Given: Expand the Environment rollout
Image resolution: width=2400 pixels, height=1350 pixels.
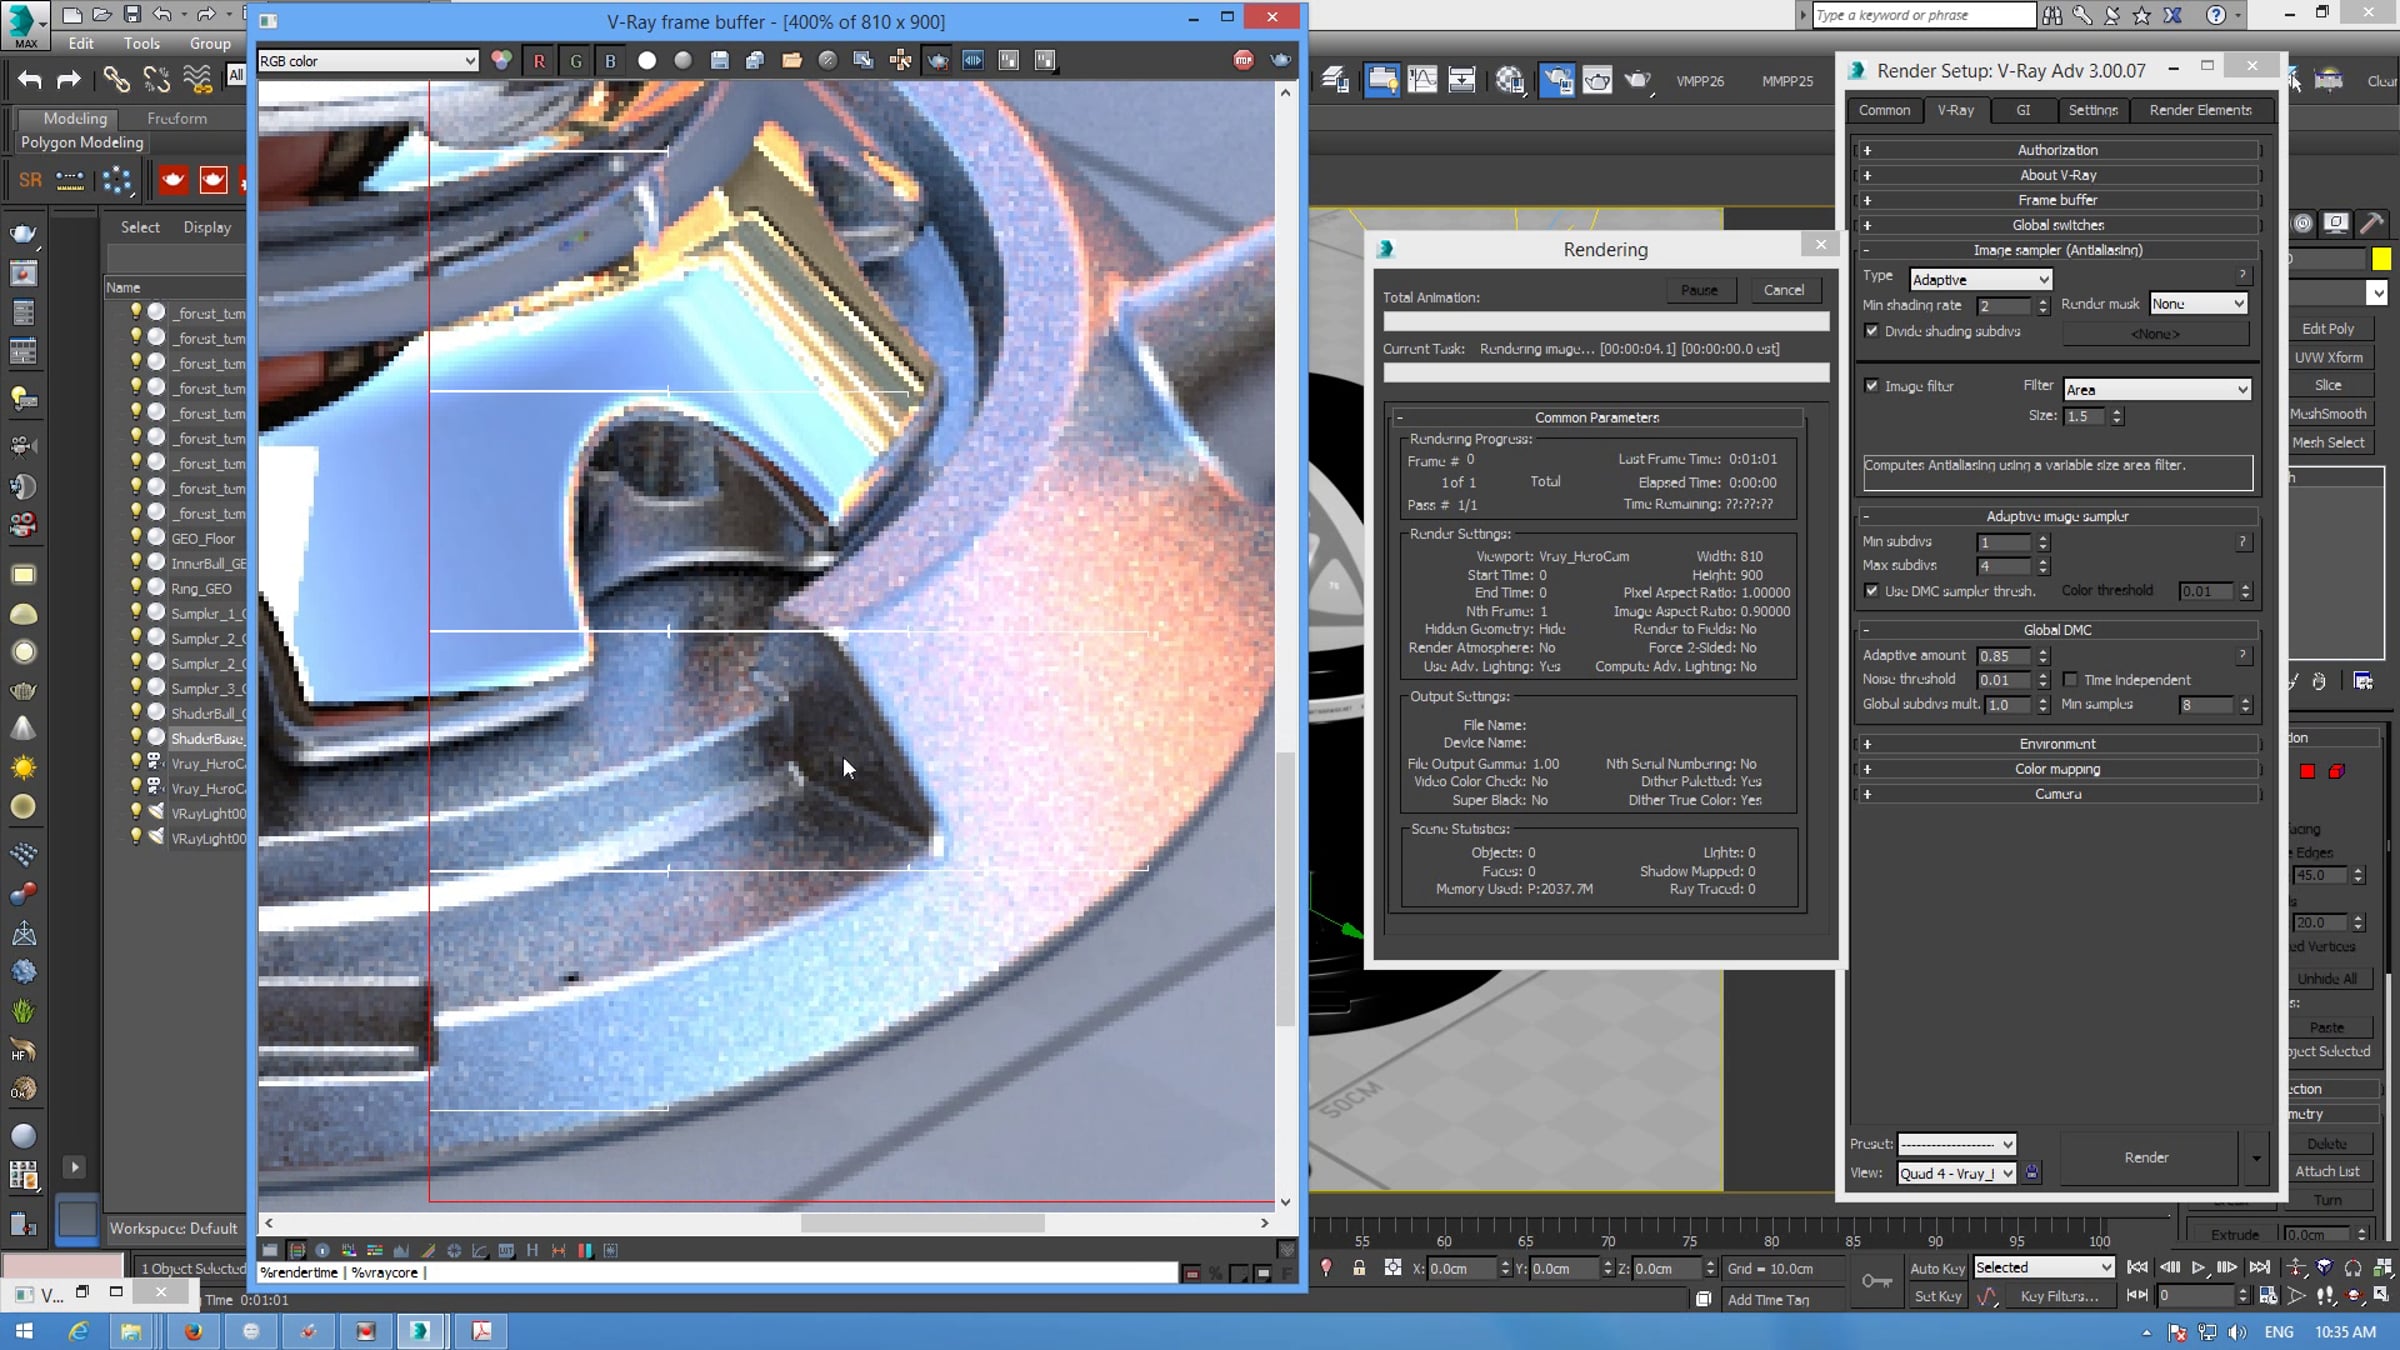Looking at the screenshot, I should [2057, 744].
